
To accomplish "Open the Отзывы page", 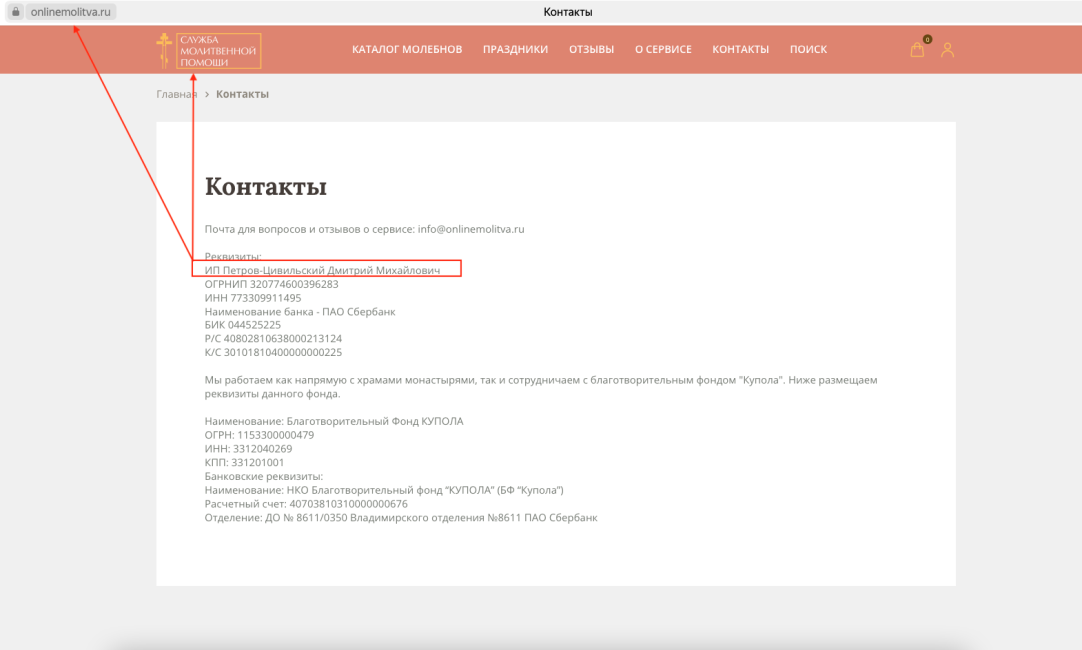I will (x=591, y=50).
